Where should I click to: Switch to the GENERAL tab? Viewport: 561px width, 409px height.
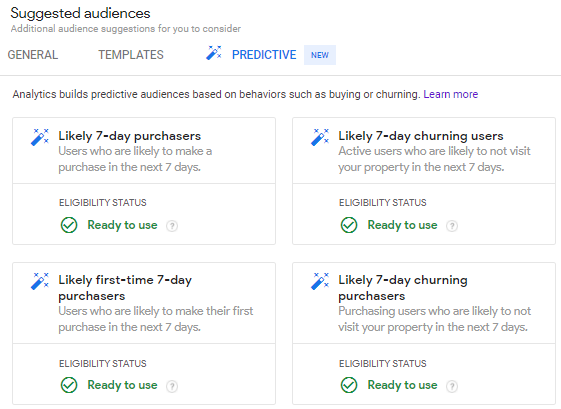(x=33, y=55)
